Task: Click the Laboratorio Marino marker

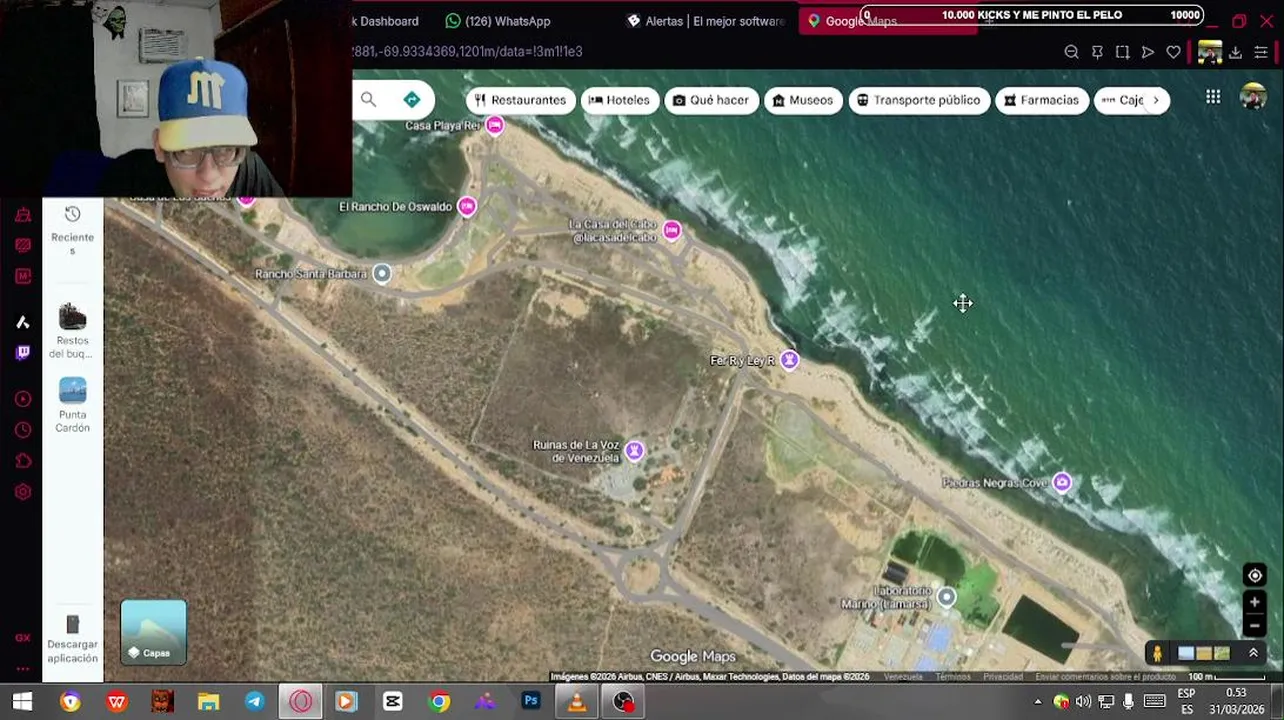Action: pos(946,598)
